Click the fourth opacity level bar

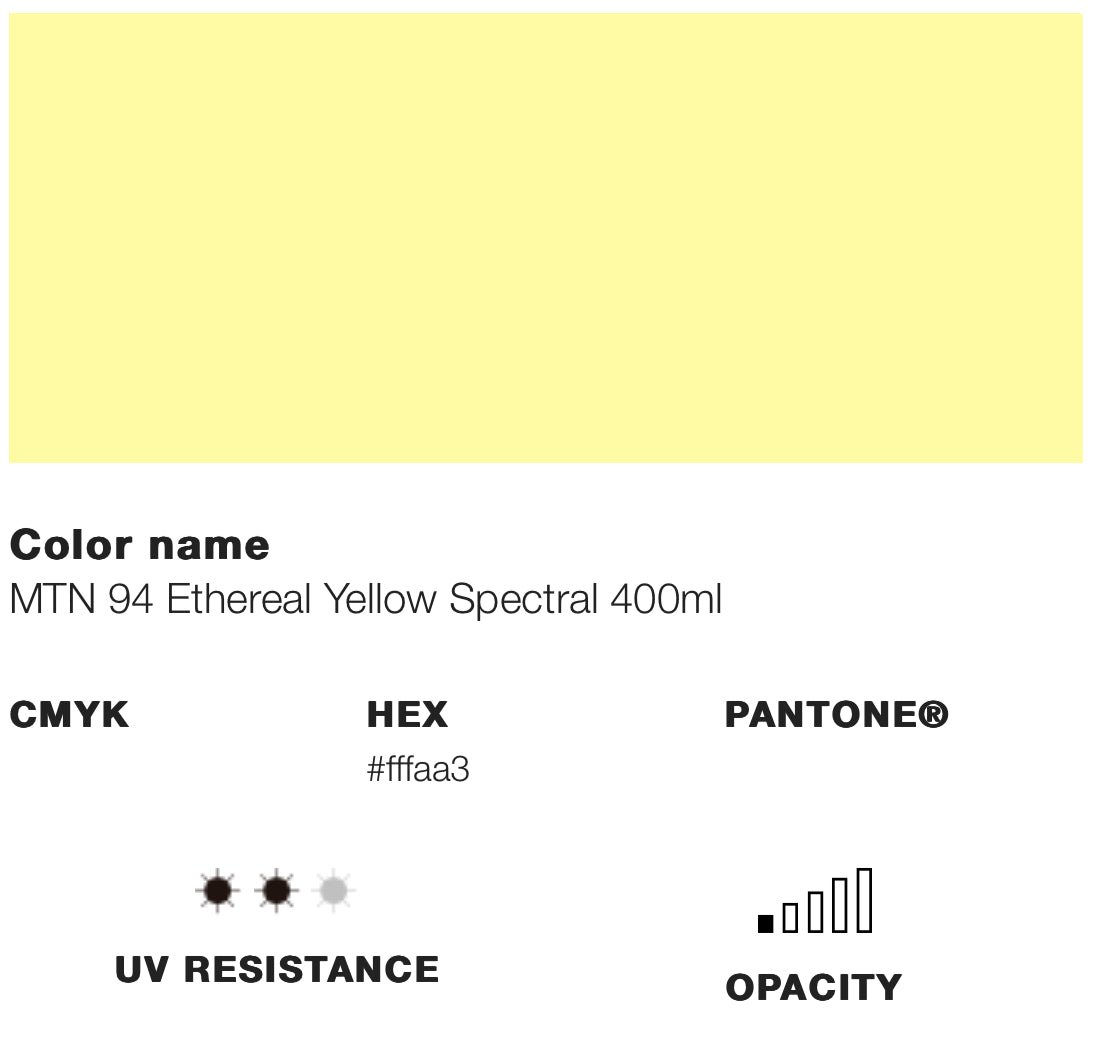840,905
